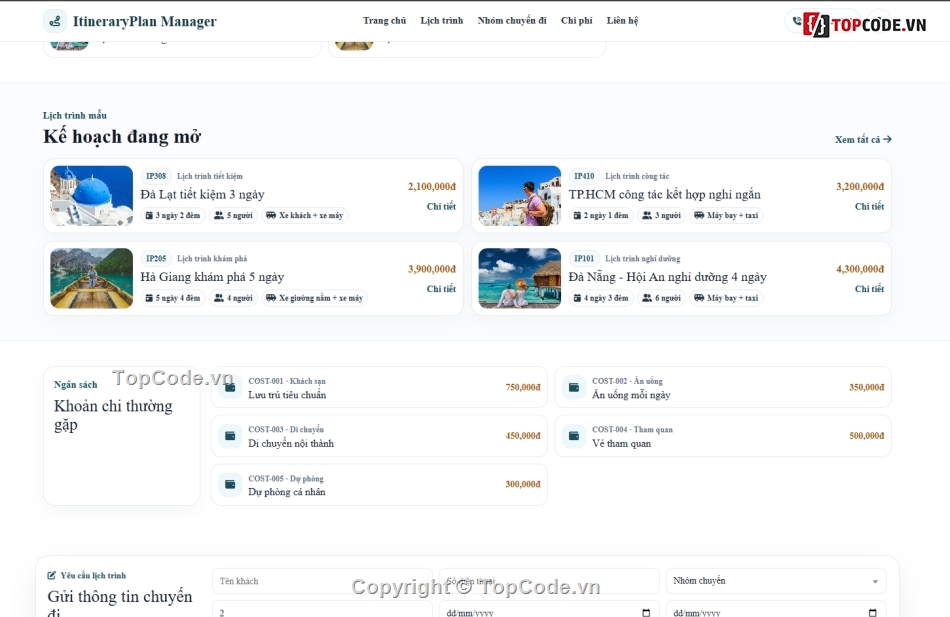Click wallet icon for COST-001 Khách sạn
The width and height of the screenshot is (950, 617).
[x=230, y=387]
